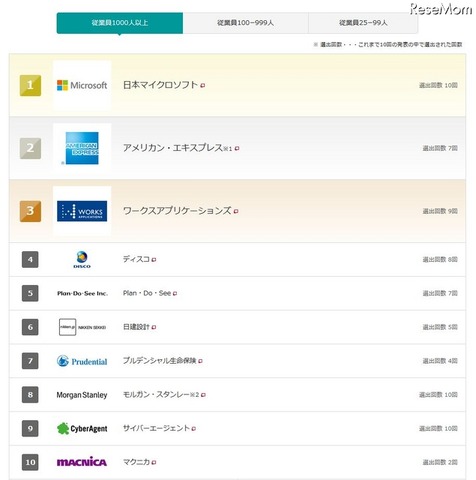Switch to the 従業員100-999人 tab
Screen dimensions: 476x480
(x=246, y=23)
